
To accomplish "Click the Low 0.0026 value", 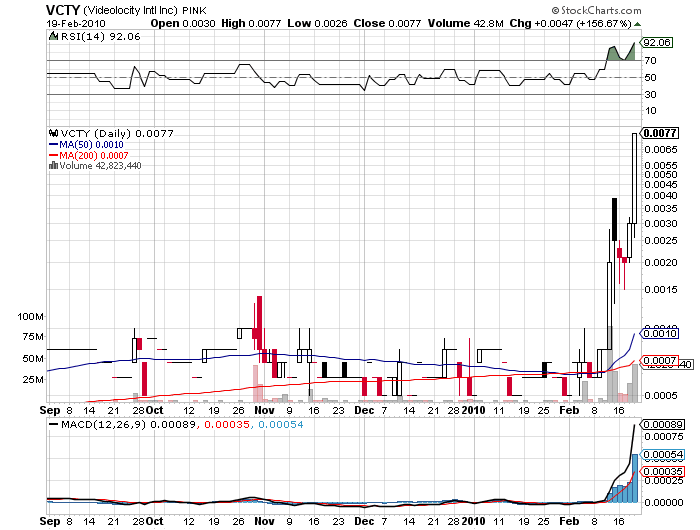I will point(317,23).
